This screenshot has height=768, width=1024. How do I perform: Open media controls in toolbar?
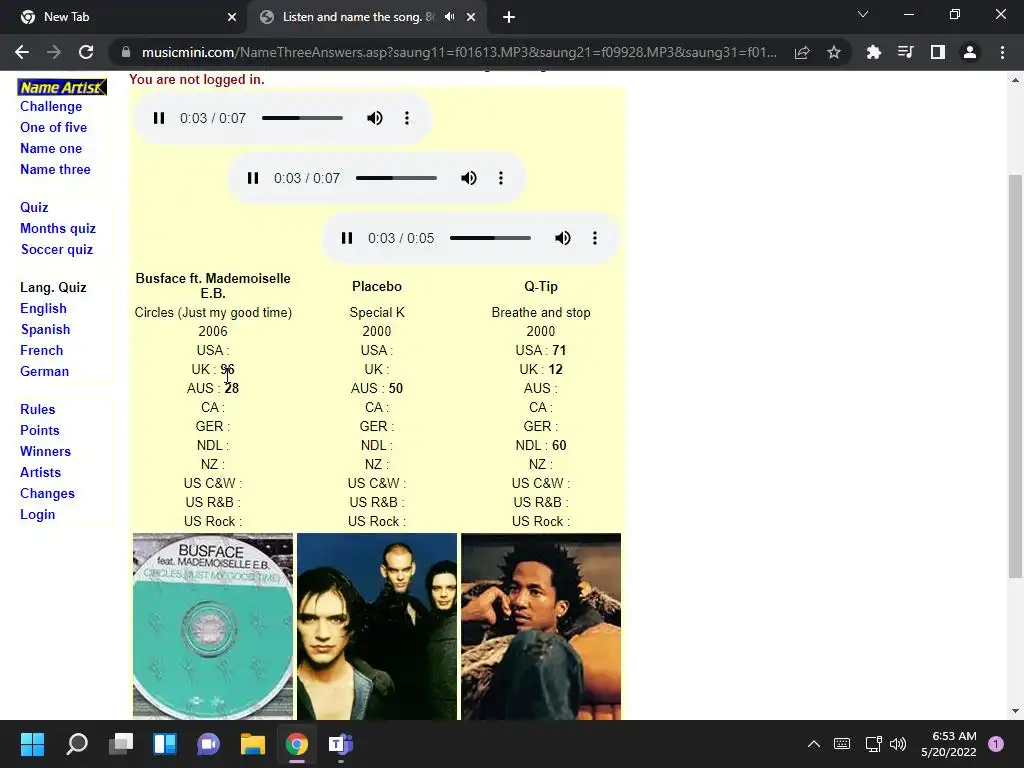pos(906,52)
